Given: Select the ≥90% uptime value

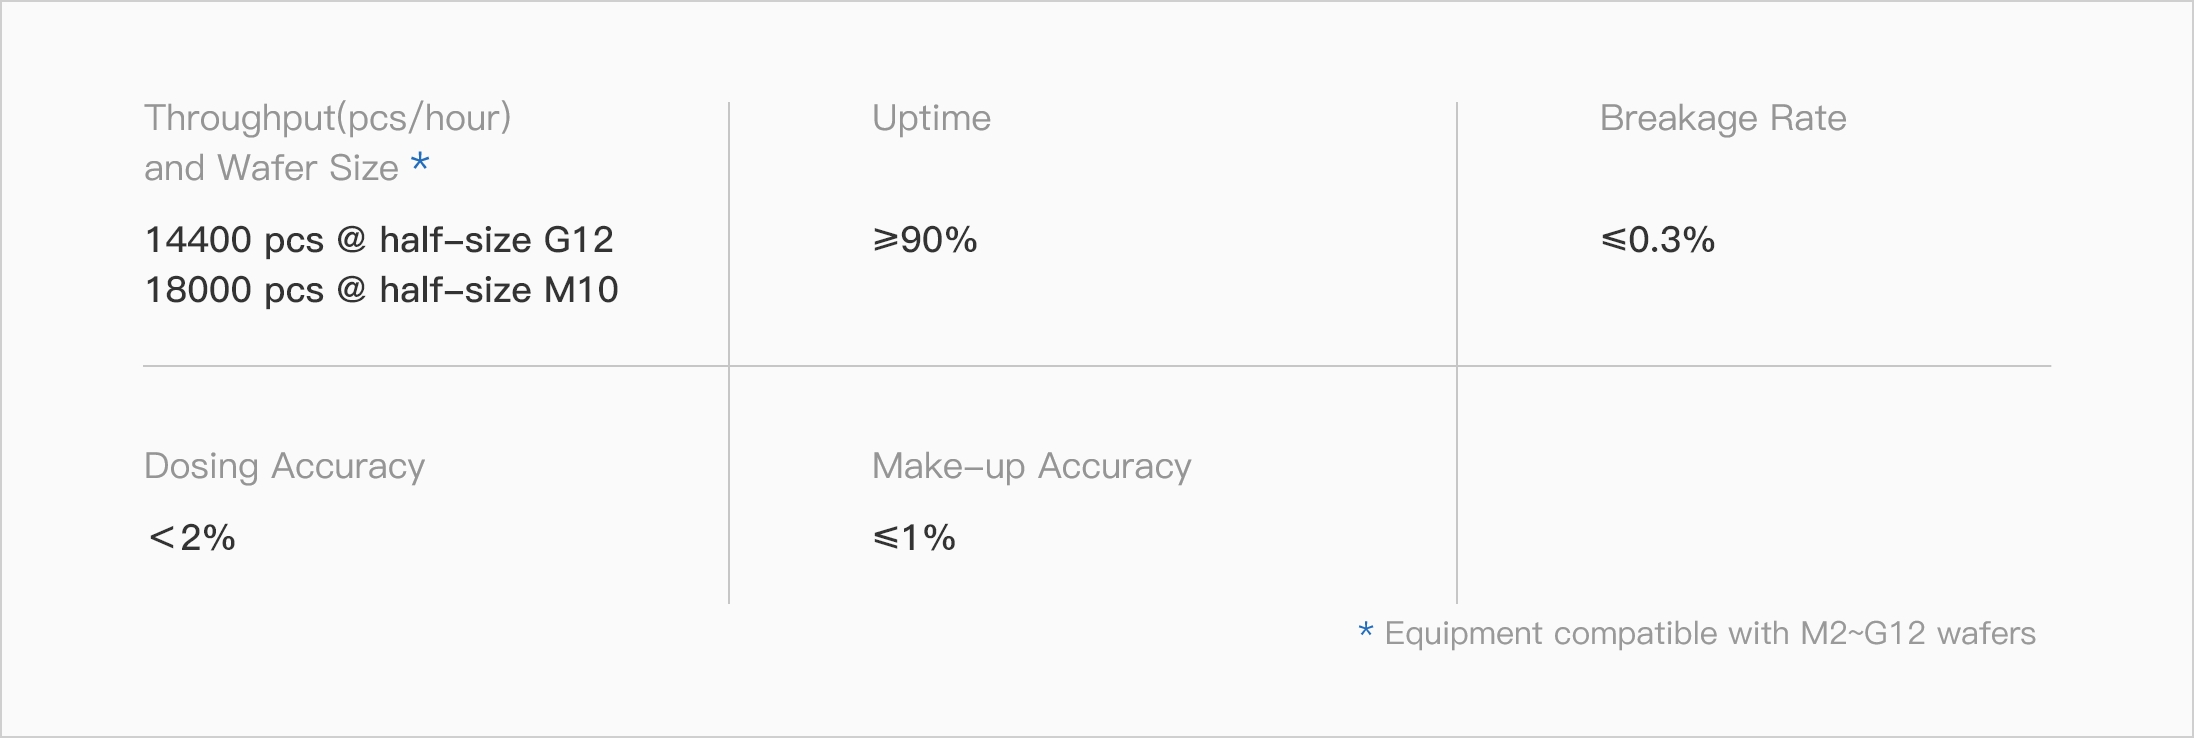Looking at the screenshot, I should pyautogui.click(x=924, y=240).
